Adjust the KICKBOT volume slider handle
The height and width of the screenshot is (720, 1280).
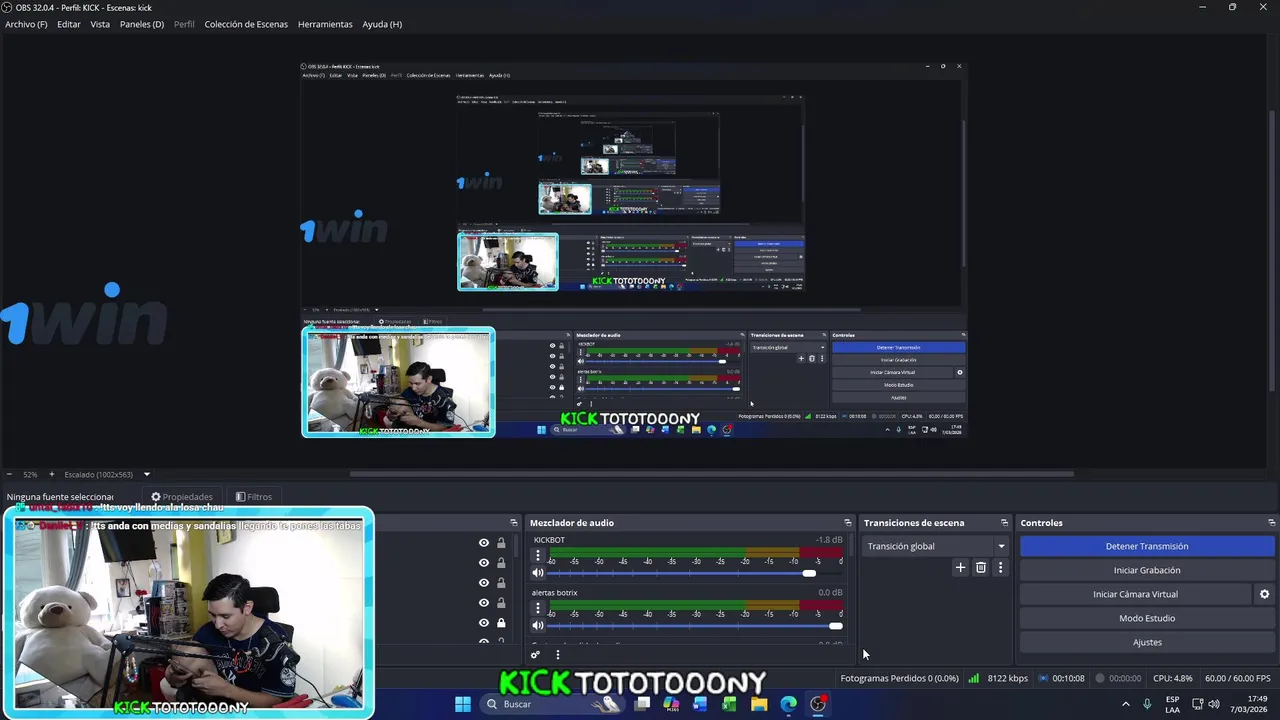(809, 573)
